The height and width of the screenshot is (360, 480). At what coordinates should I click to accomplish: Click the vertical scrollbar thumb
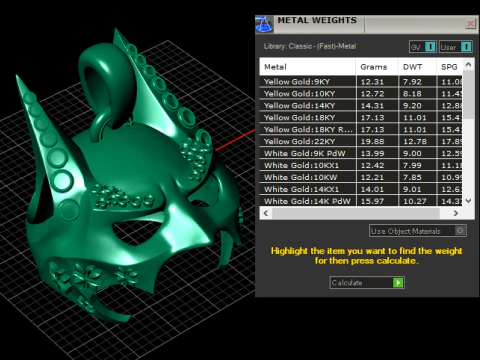(x=468, y=94)
